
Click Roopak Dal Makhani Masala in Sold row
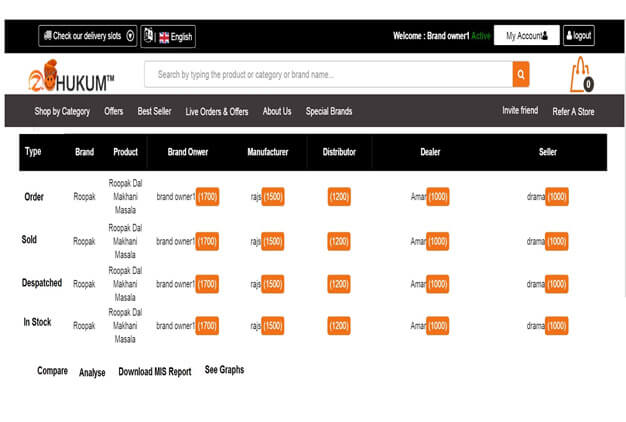click(x=125, y=241)
